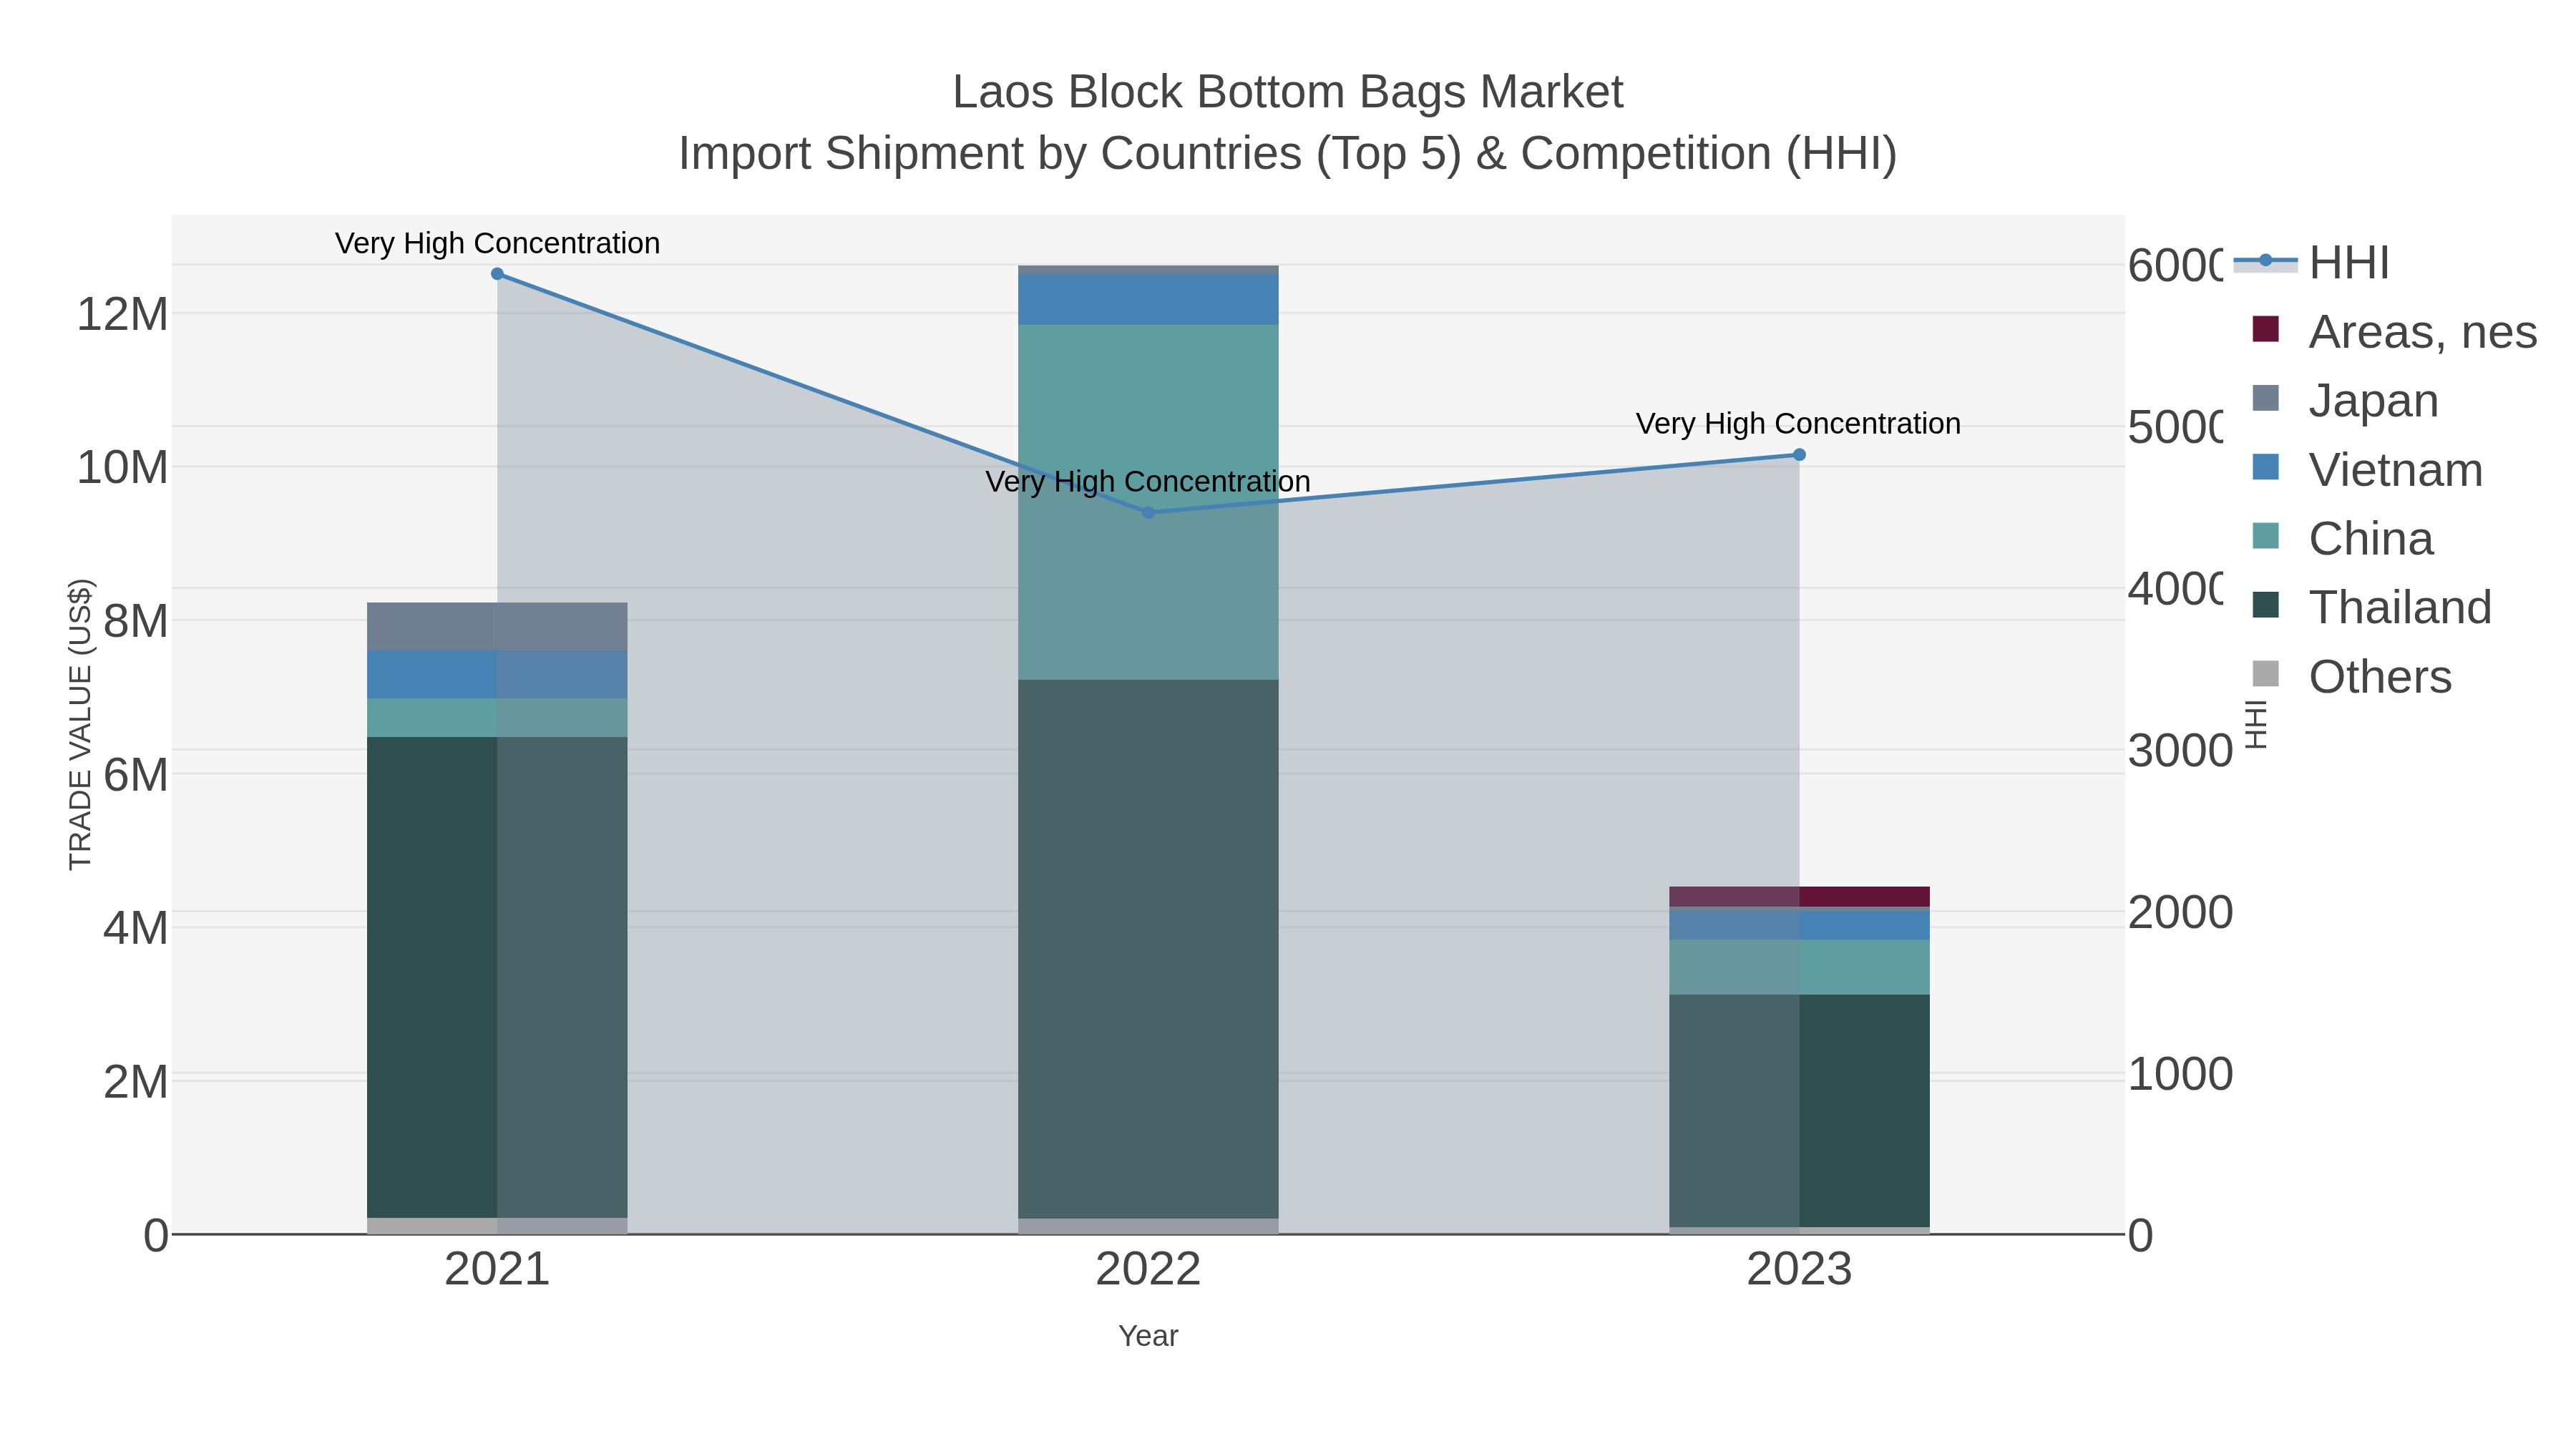Viewport: 2576px width, 1449px height.
Task: Click the 2021 x-axis label
Action: [497, 1269]
